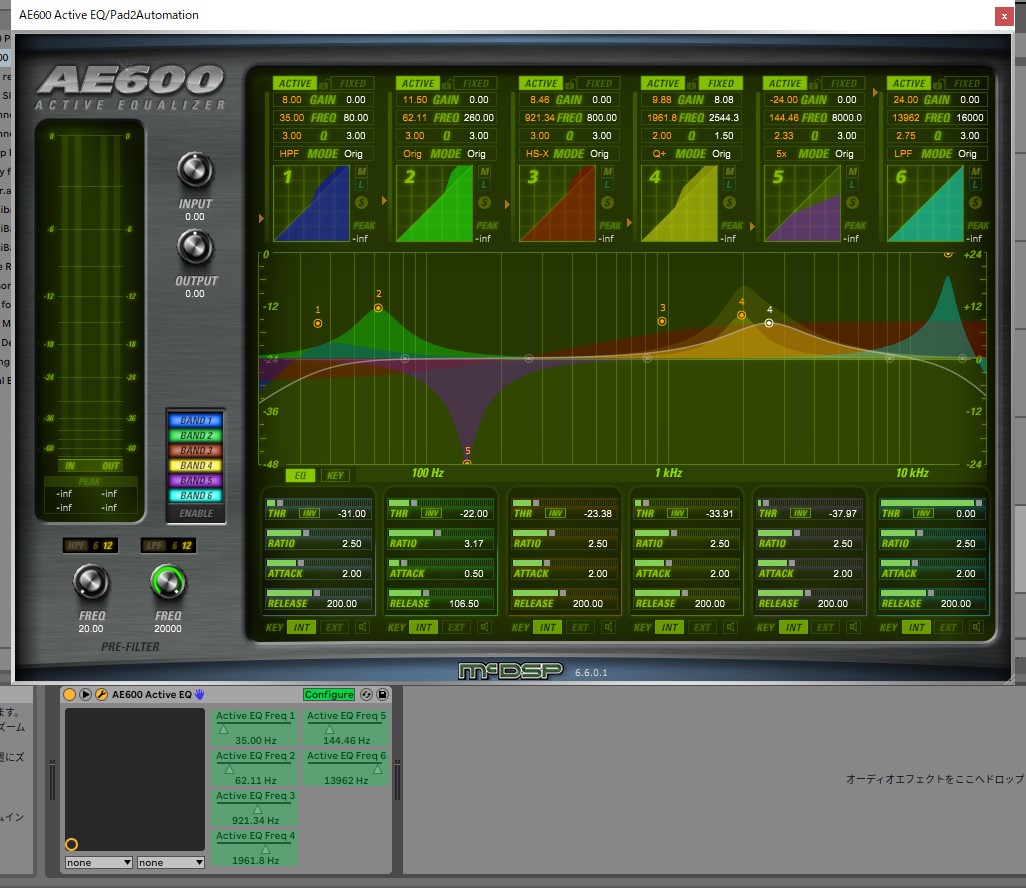Click Band 1 gain value 8.00
The image size is (1026, 888).
tap(291, 99)
